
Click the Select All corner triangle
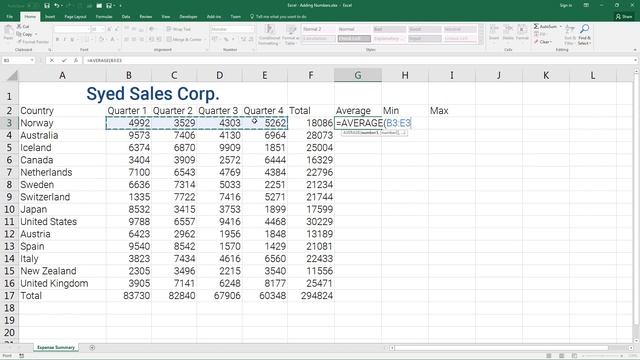pos(12,76)
